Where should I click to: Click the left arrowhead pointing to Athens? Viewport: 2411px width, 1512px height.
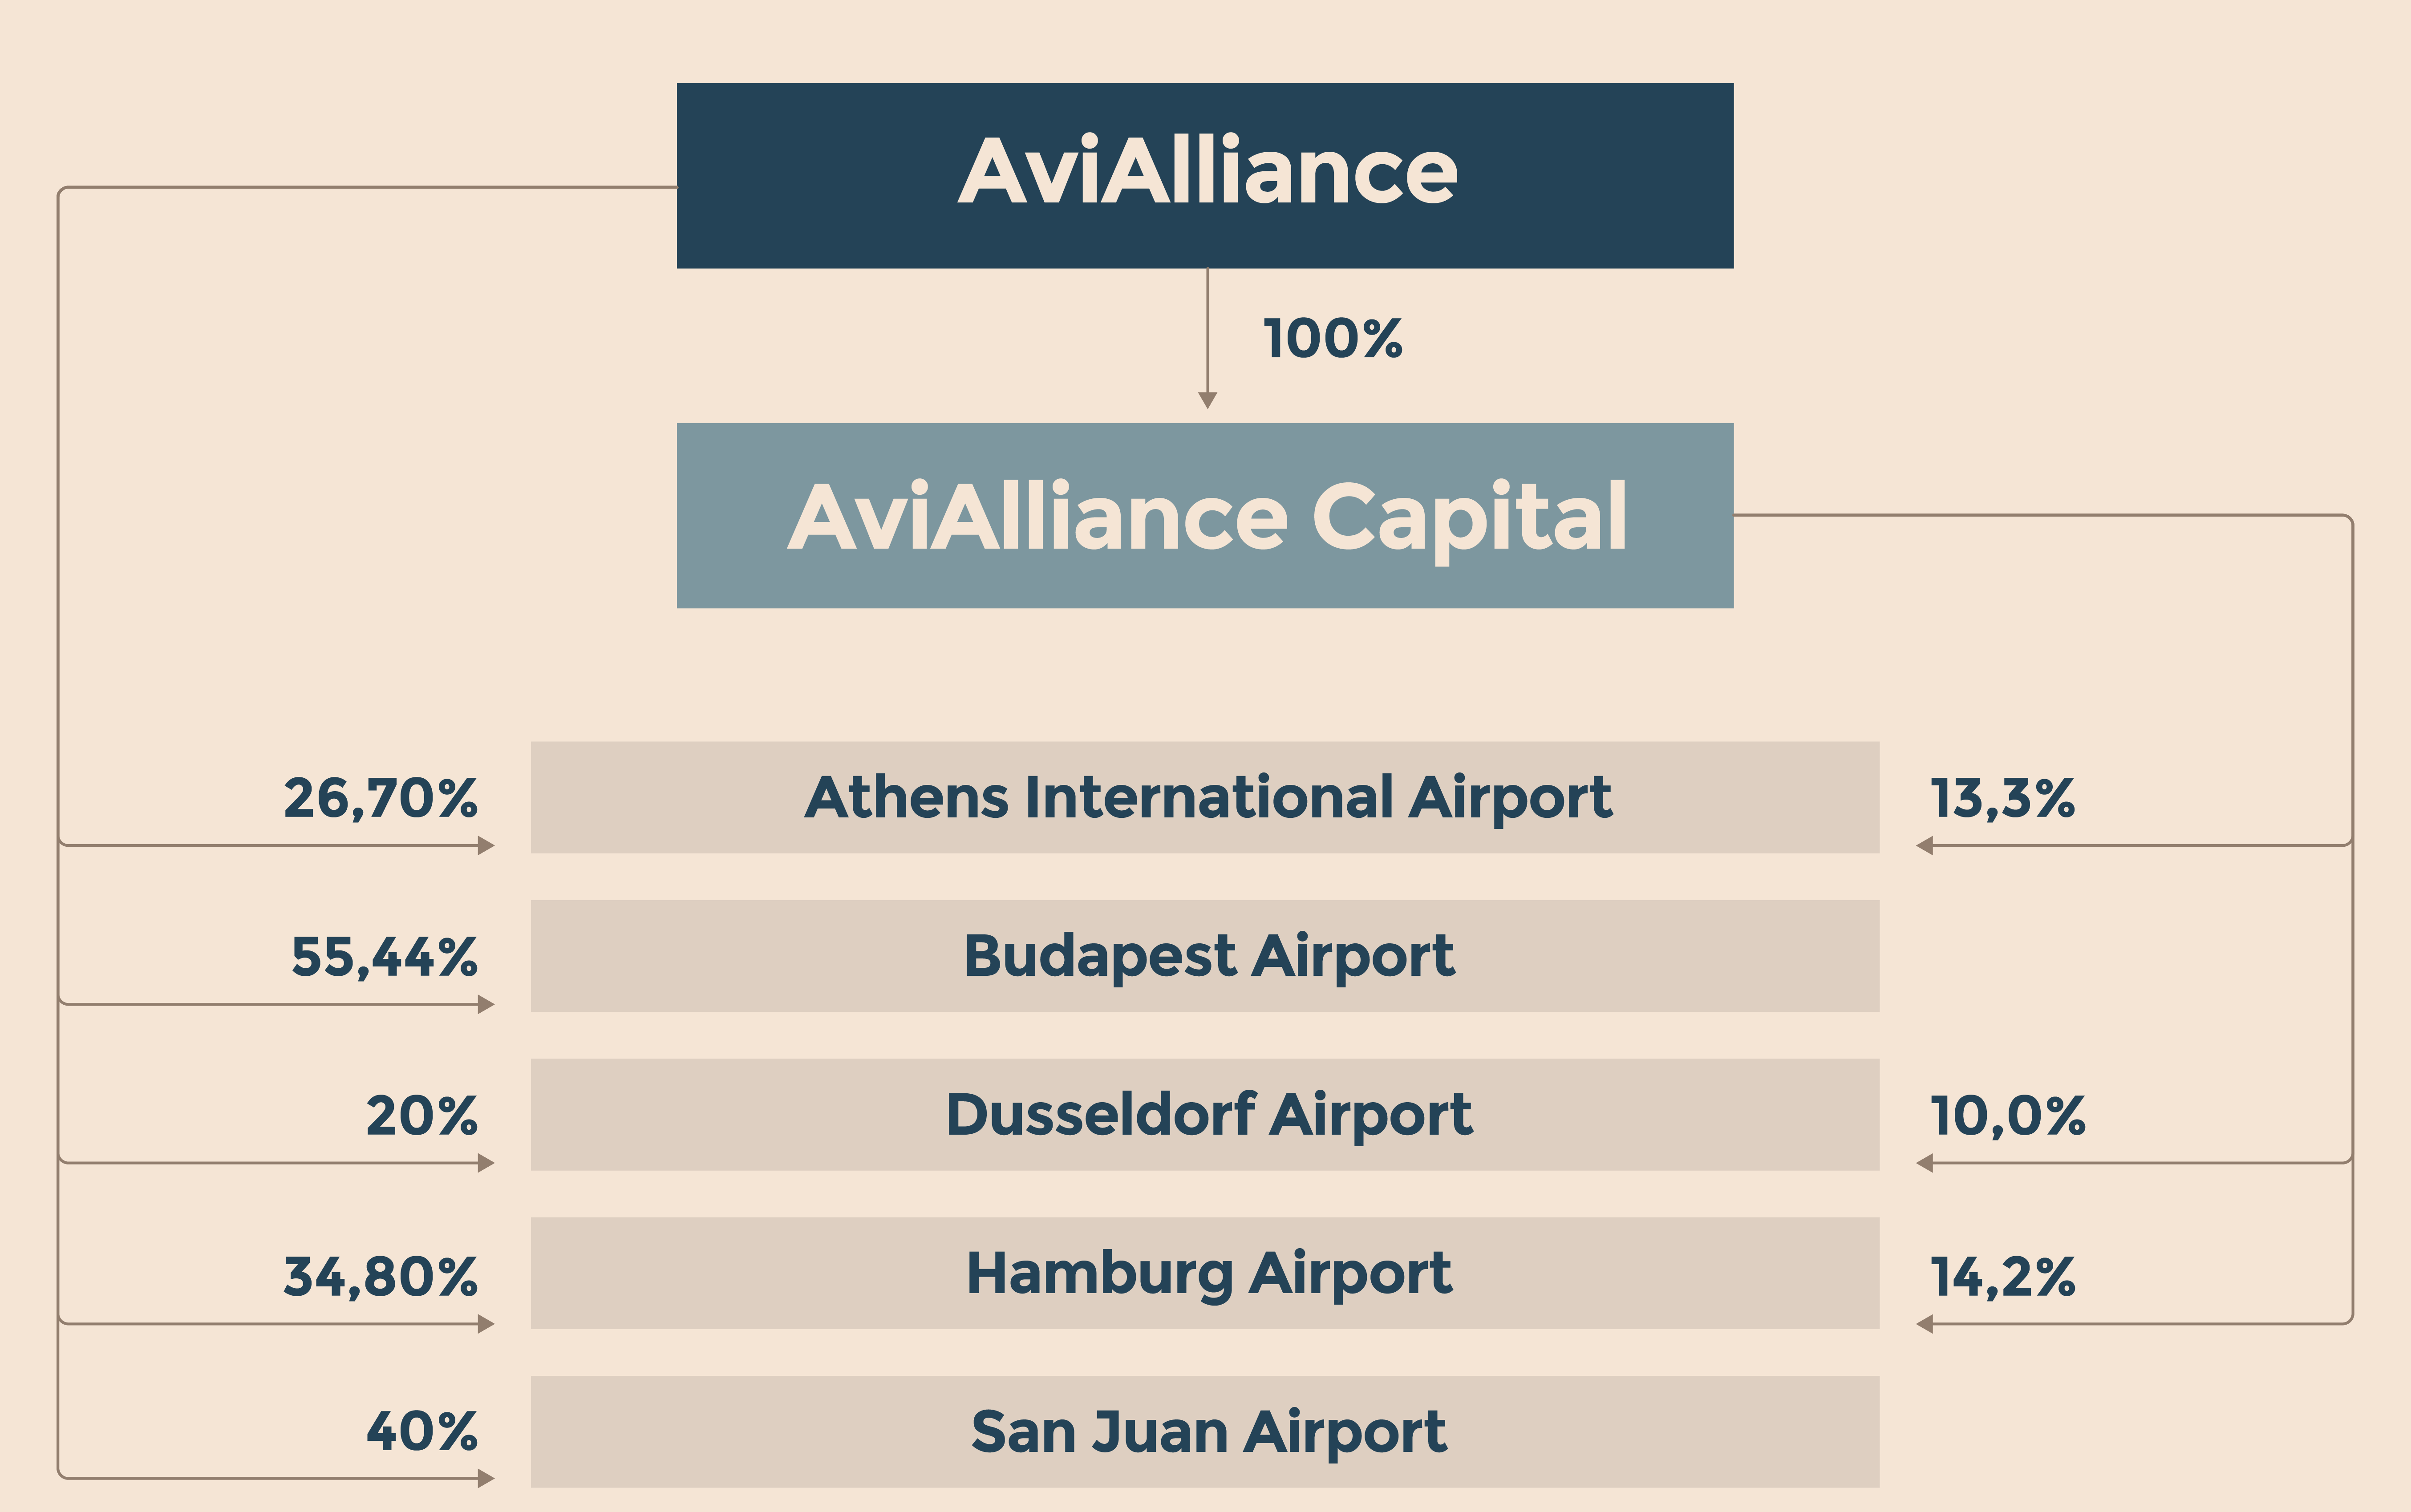click(486, 846)
